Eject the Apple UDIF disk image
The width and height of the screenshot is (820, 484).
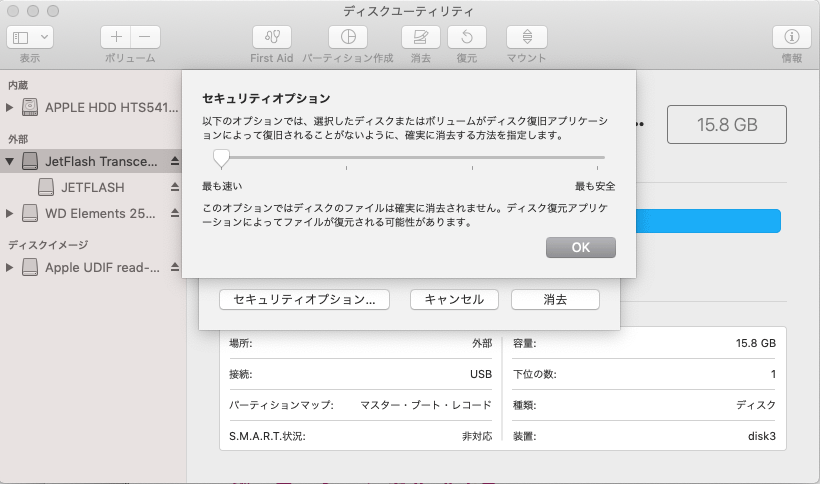(x=175, y=268)
